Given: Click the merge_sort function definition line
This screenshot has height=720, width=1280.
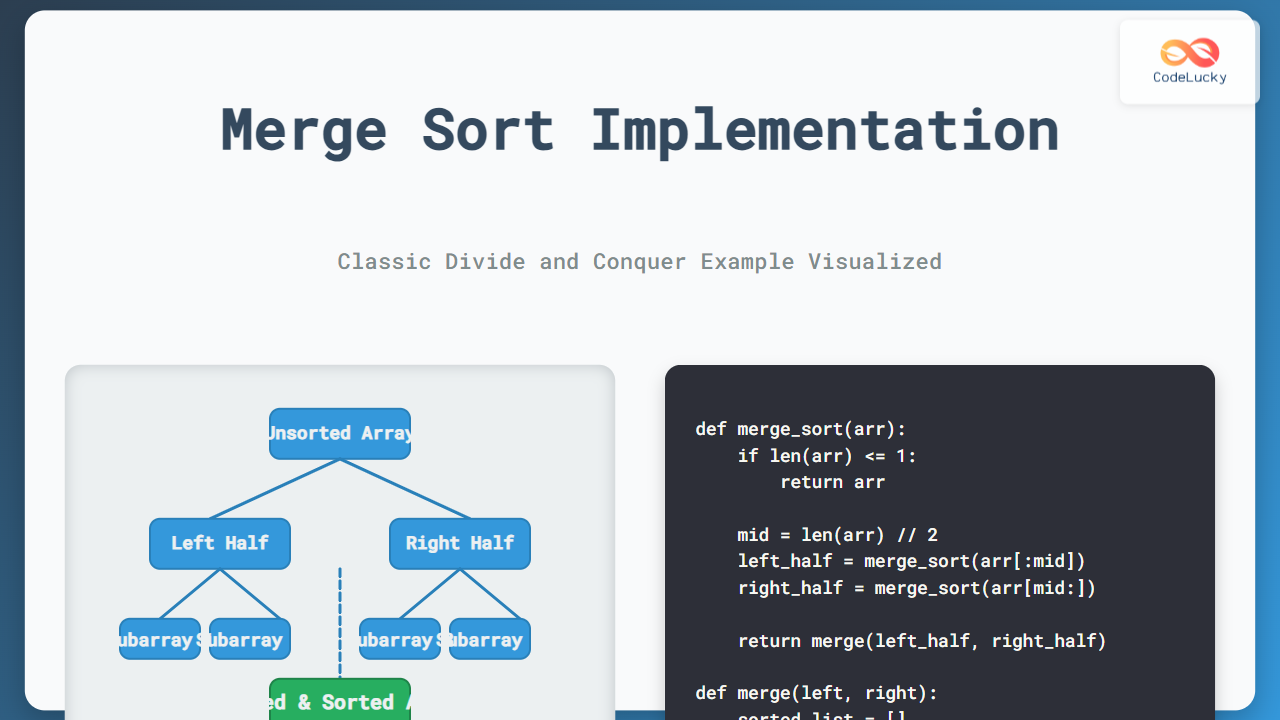Looking at the screenshot, I should click(x=800, y=429).
